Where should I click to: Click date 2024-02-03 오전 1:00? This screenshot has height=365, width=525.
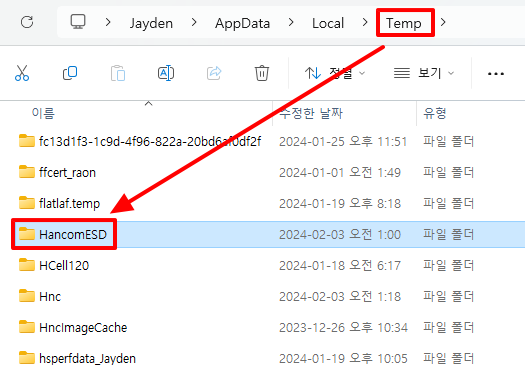point(340,235)
